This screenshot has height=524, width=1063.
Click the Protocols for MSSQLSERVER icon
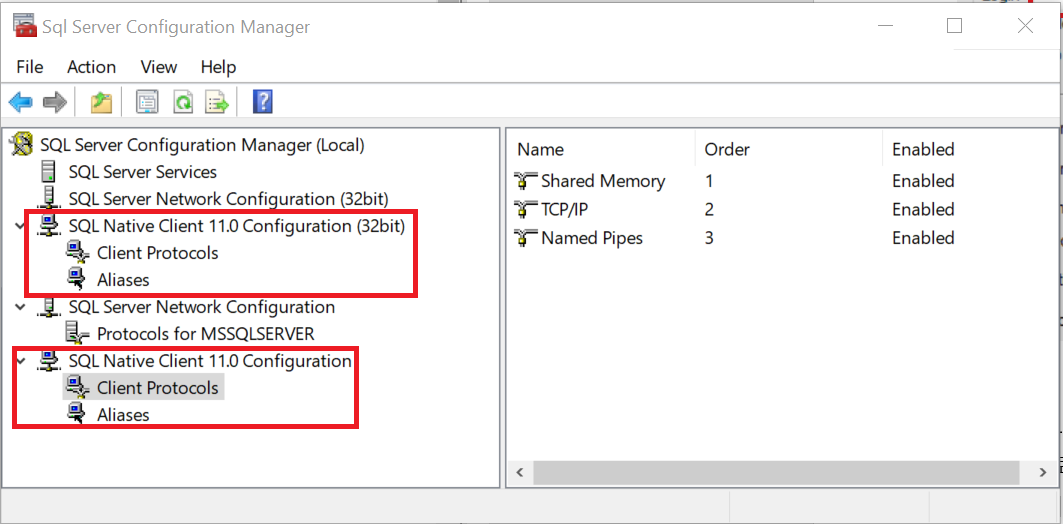(77, 333)
